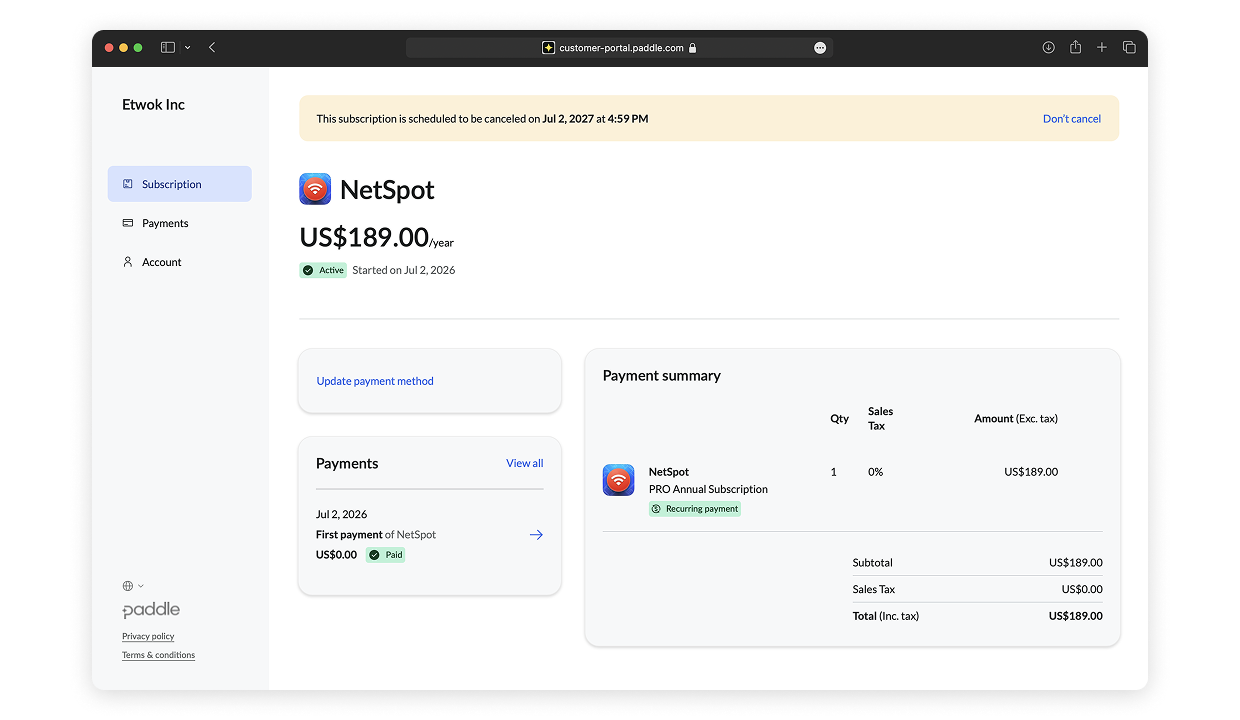
Task: Open the Subscription sidebar section
Action: click(x=180, y=184)
